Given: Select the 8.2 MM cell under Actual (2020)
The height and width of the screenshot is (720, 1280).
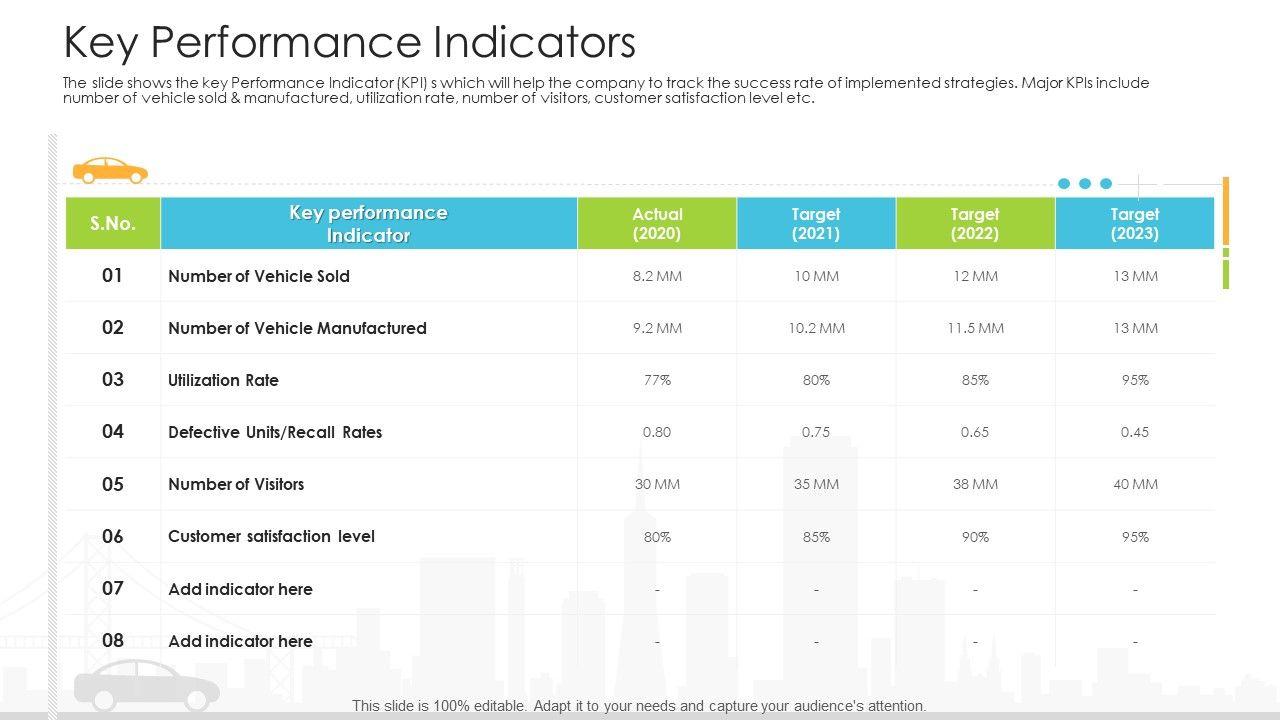Looking at the screenshot, I should (x=657, y=276).
